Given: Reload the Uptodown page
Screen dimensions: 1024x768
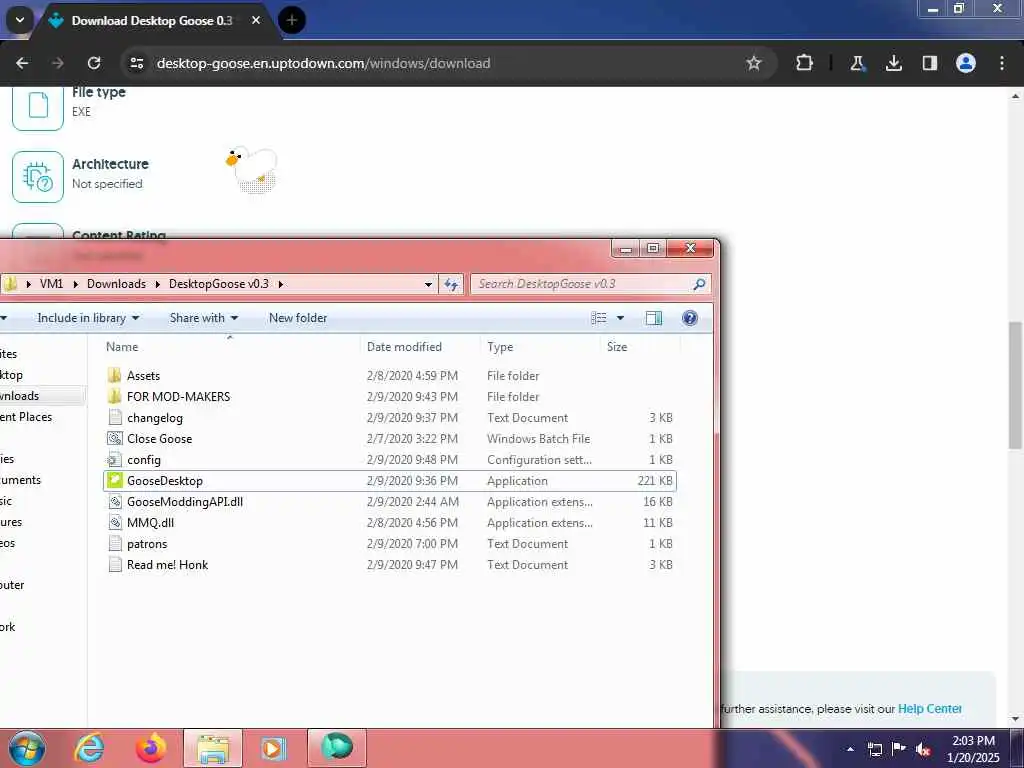Looking at the screenshot, I should tap(94, 63).
